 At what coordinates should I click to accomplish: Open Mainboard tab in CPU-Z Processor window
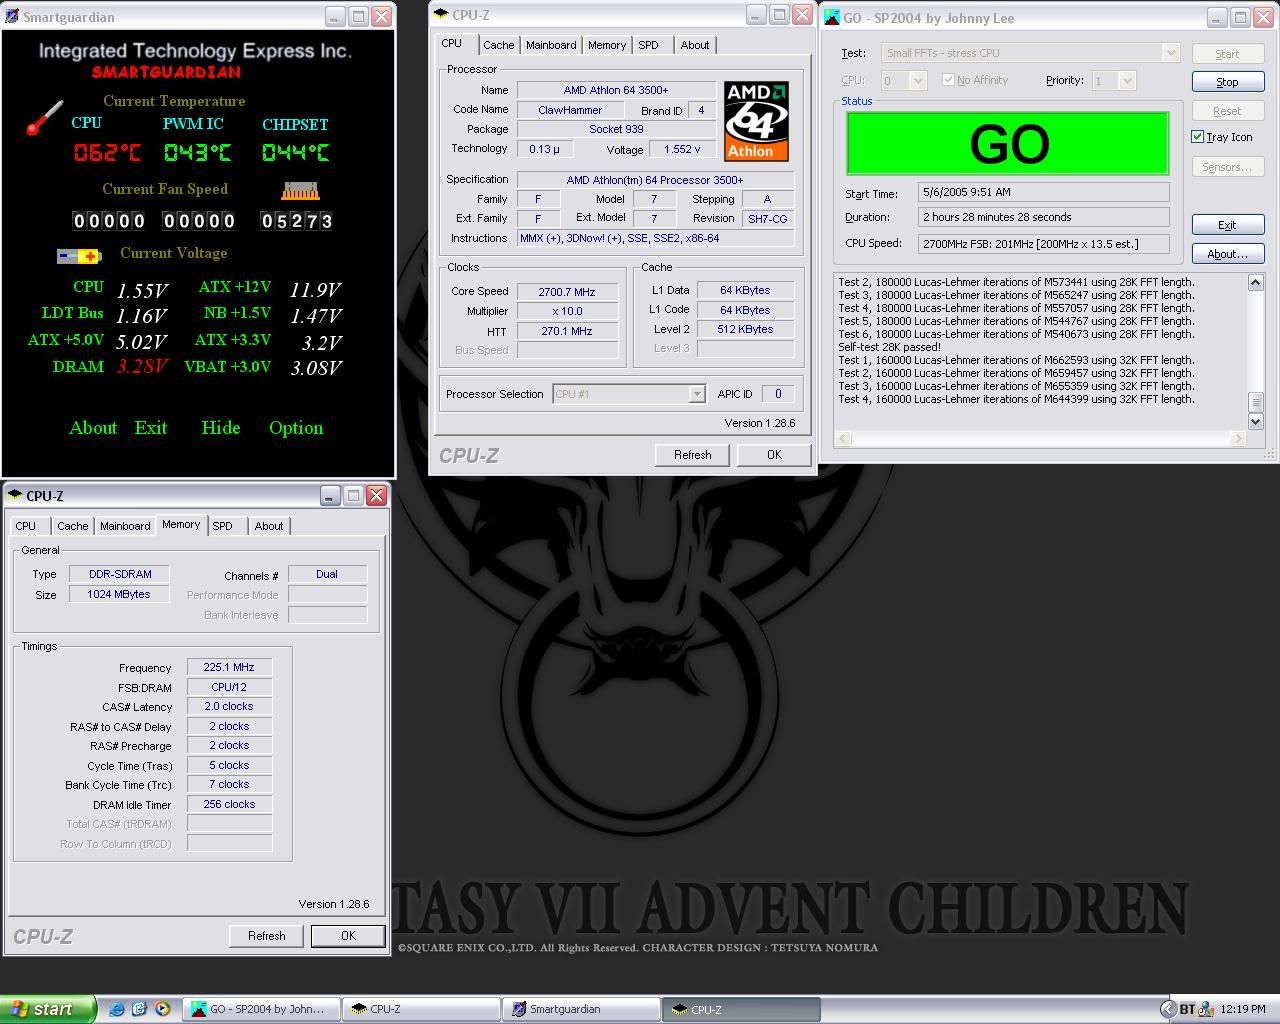point(551,45)
